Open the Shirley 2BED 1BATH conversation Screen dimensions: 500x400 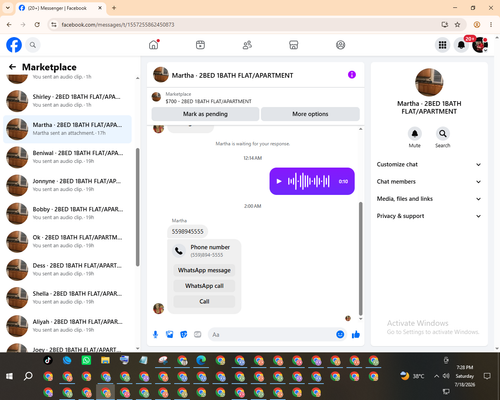pyautogui.click(x=67, y=101)
